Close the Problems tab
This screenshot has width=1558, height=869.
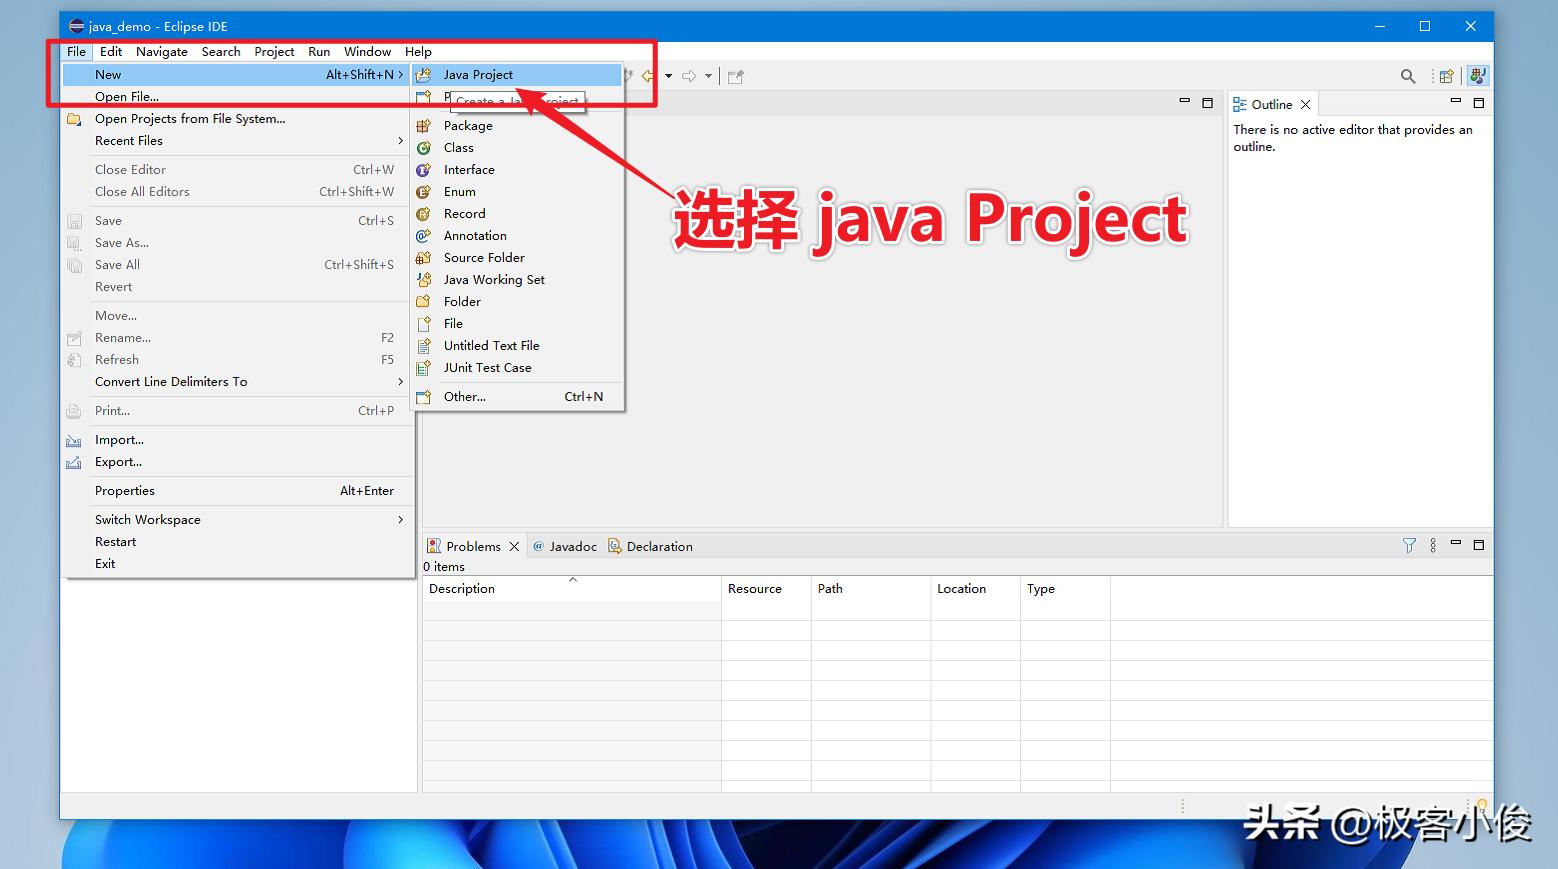coord(516,546)
